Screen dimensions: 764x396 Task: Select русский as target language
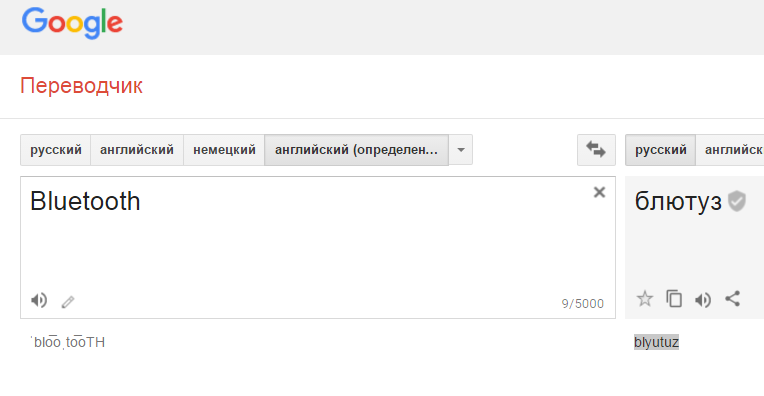click(x=660, y=150)
